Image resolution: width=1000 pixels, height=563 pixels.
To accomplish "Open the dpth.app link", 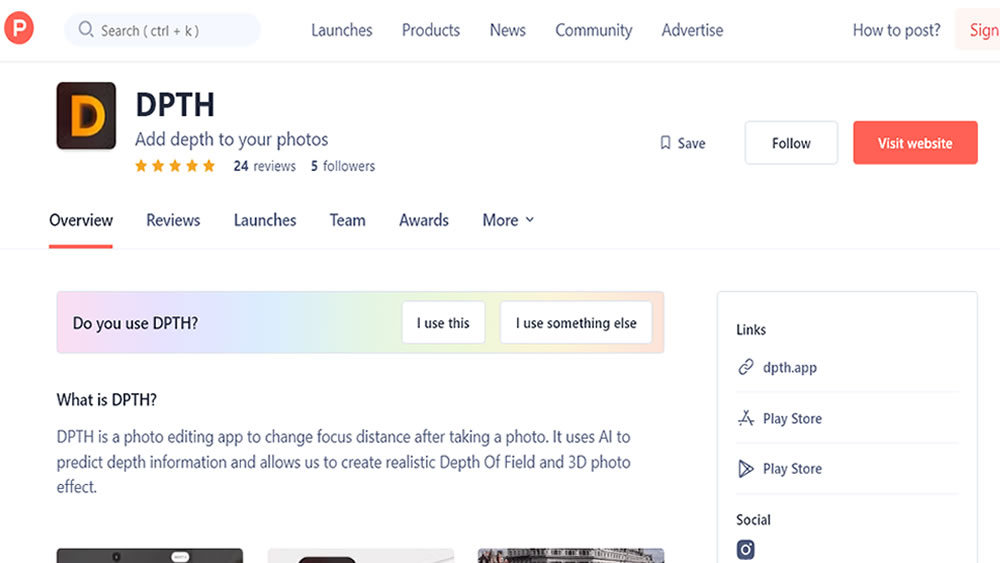I will 790,368.
